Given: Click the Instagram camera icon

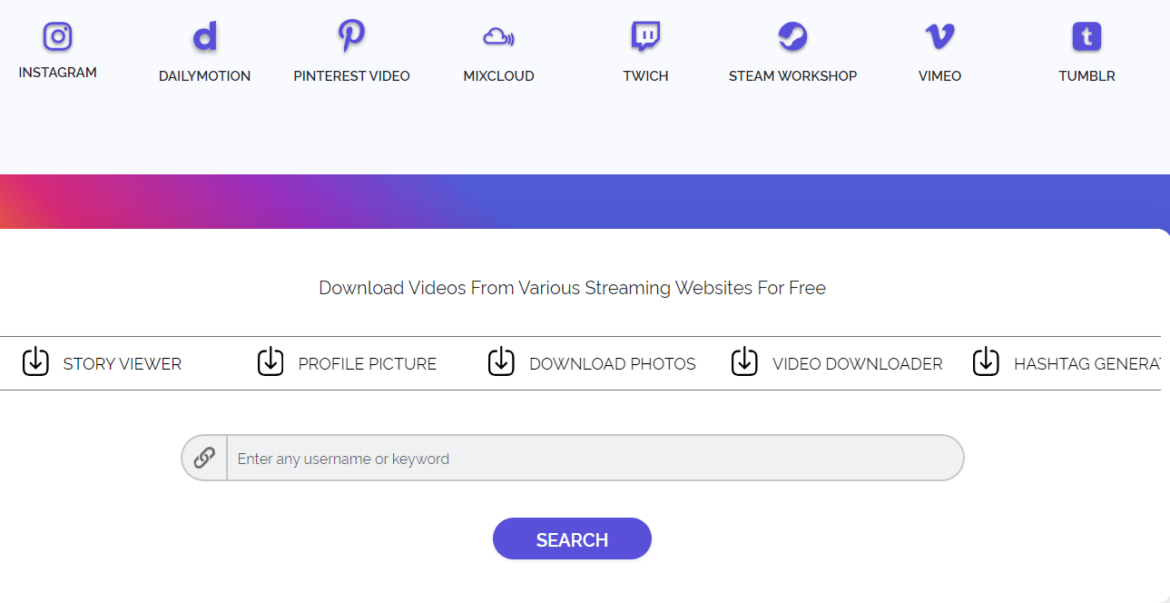Looking at the screenshot, I should click(x=57, y=36).
